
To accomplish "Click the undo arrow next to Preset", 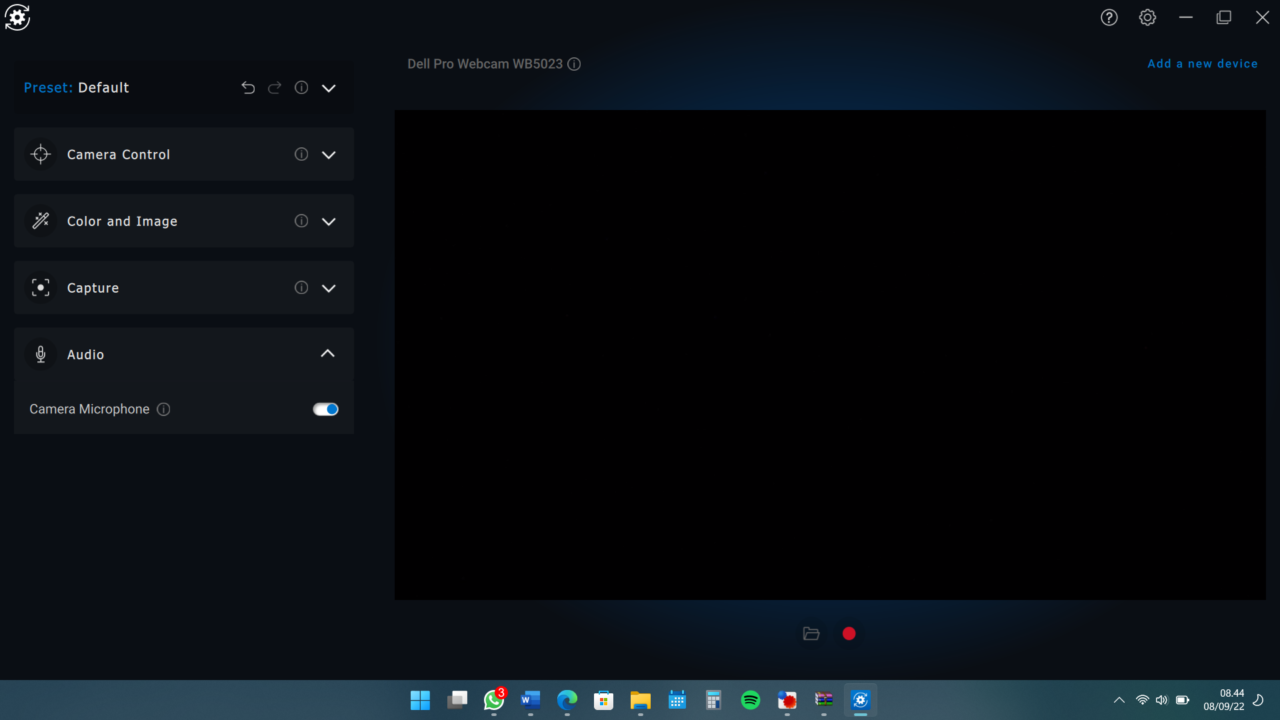I will coord(248,88).
